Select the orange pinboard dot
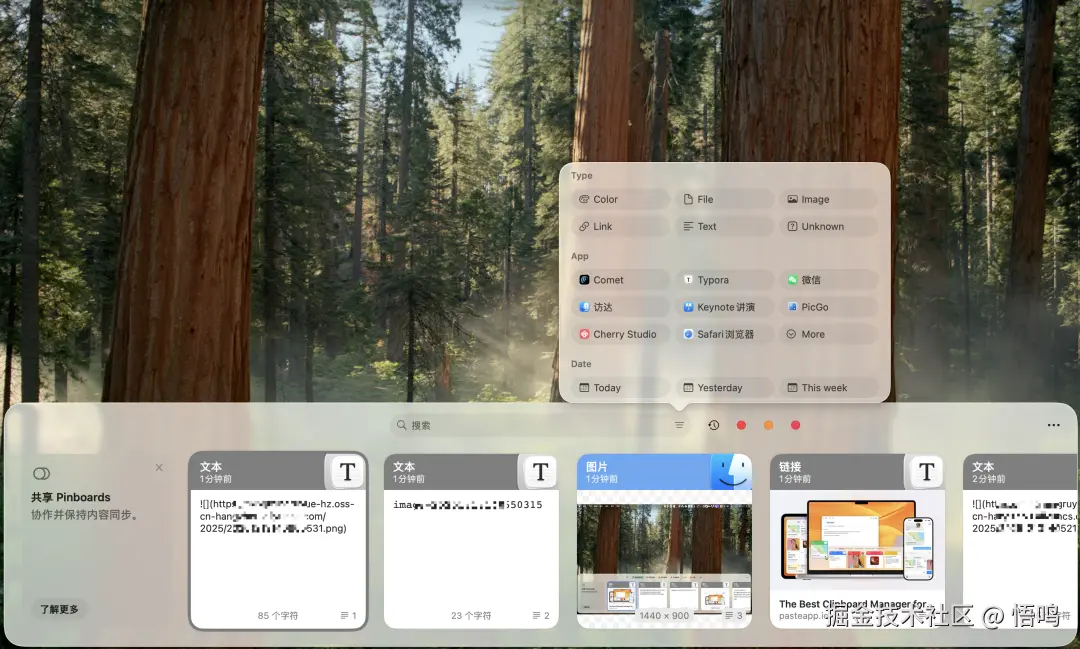Screen dimensions: 1080x649 768,425
